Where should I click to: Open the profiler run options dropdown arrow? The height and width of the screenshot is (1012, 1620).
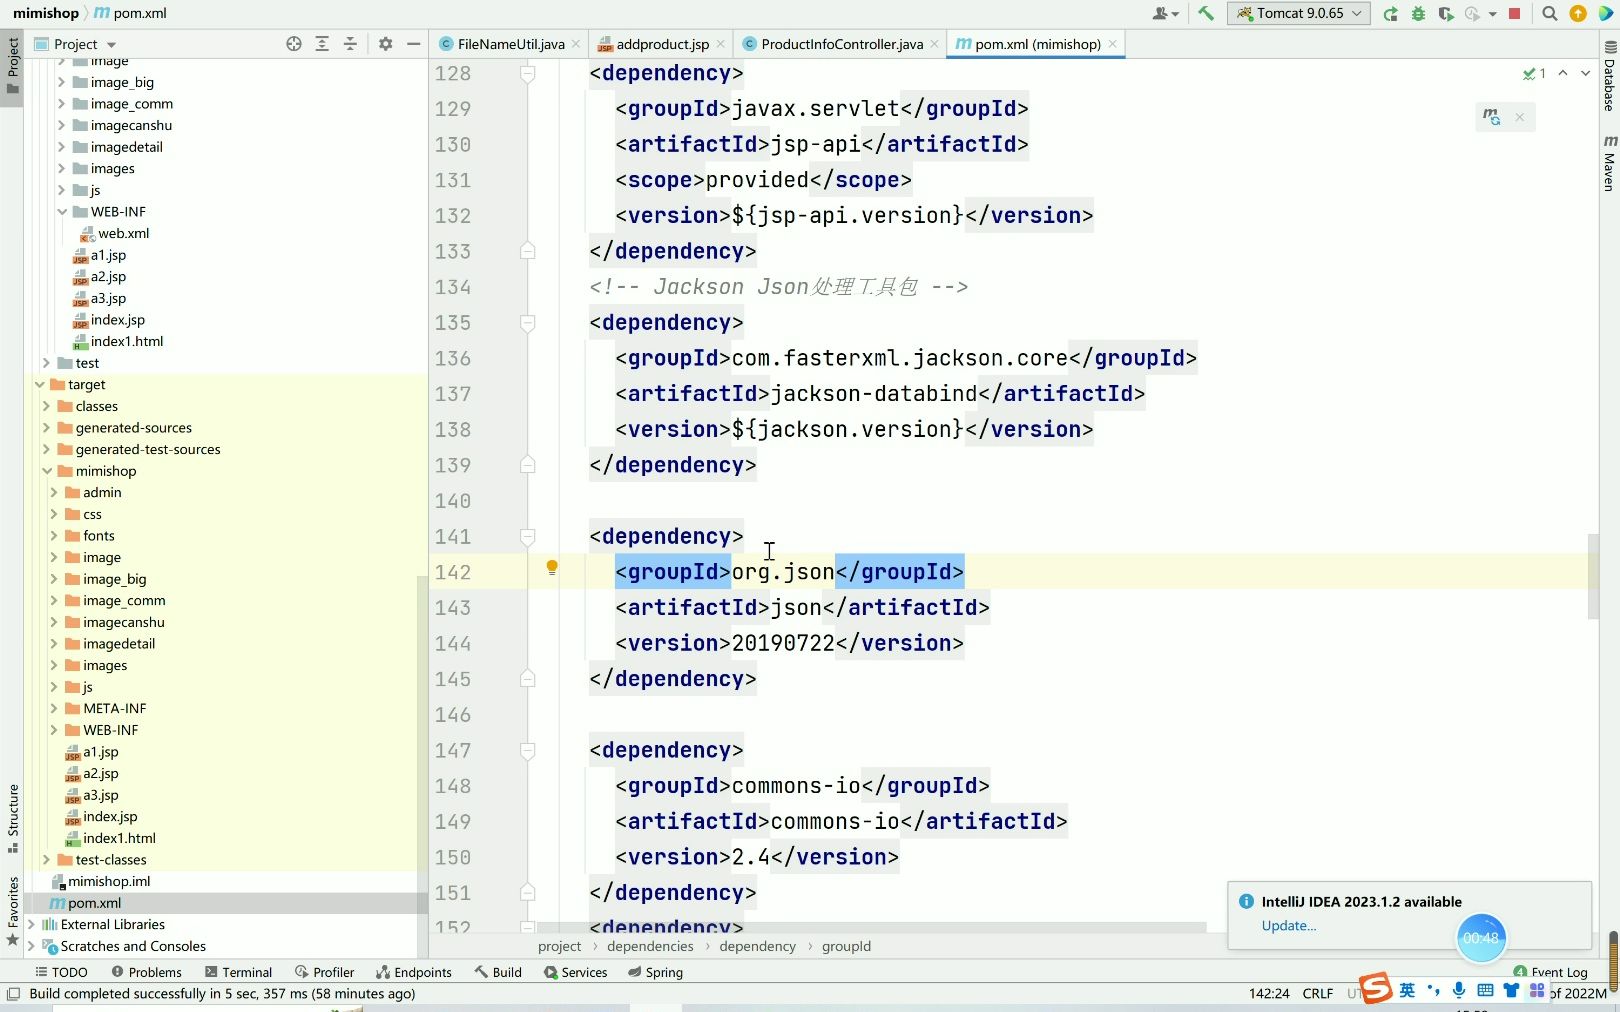pos(1492,14)
